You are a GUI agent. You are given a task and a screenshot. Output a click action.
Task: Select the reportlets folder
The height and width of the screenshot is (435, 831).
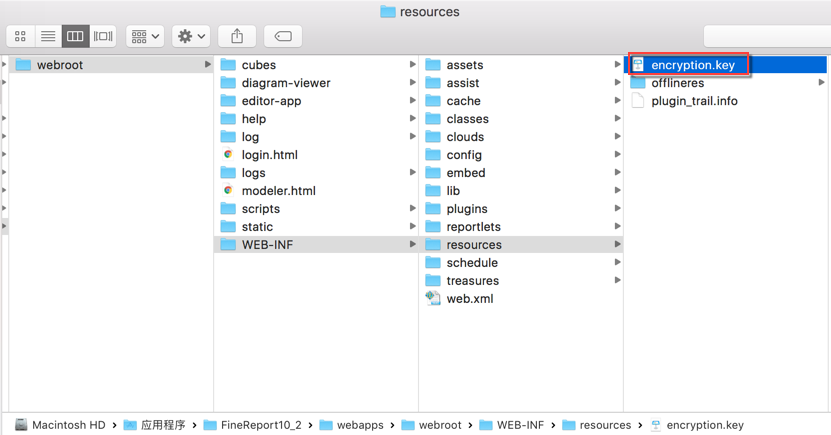point(521,227)
